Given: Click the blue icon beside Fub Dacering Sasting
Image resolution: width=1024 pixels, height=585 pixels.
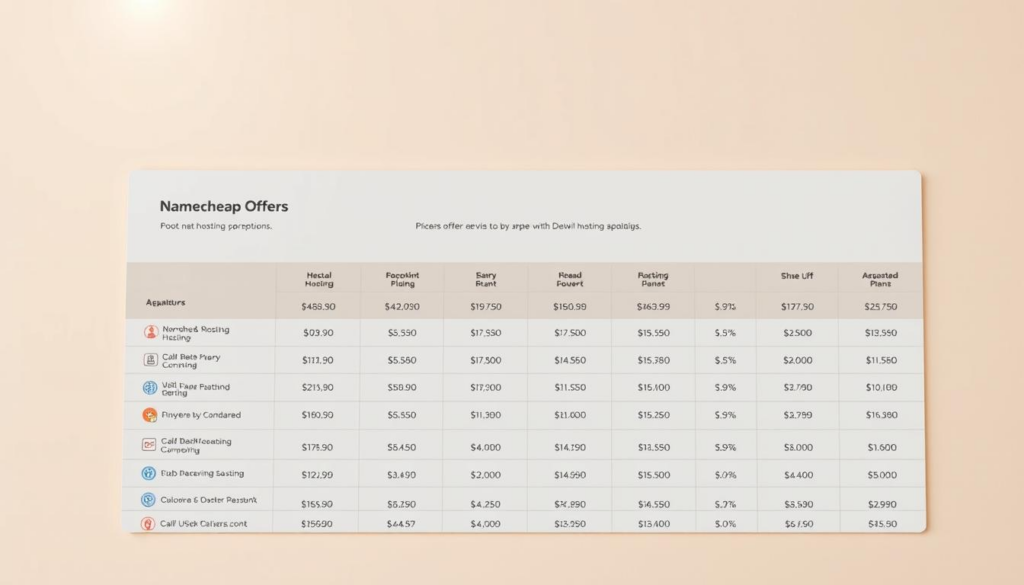Looking at the screenshot, I should (x=149, y=473).
